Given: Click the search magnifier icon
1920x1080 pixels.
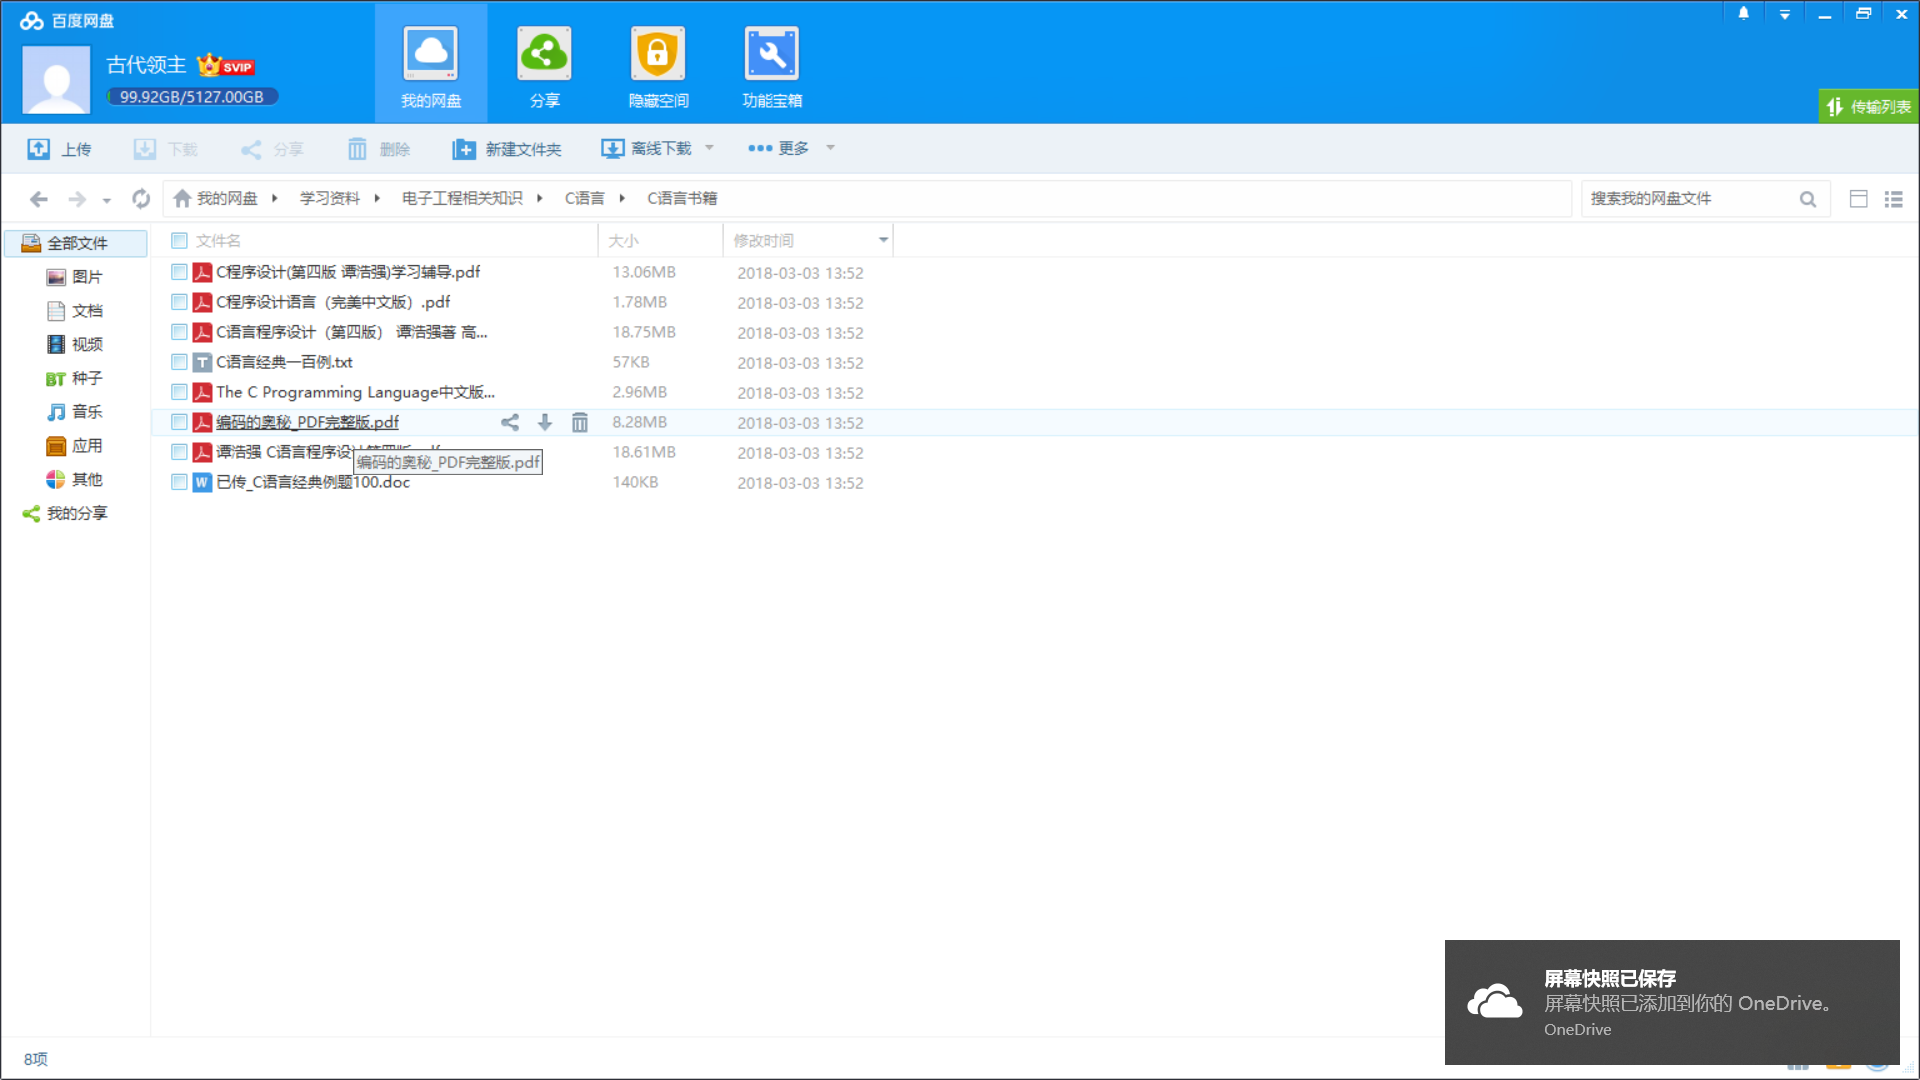Looking at the screenshot, I should [1808, 199].
